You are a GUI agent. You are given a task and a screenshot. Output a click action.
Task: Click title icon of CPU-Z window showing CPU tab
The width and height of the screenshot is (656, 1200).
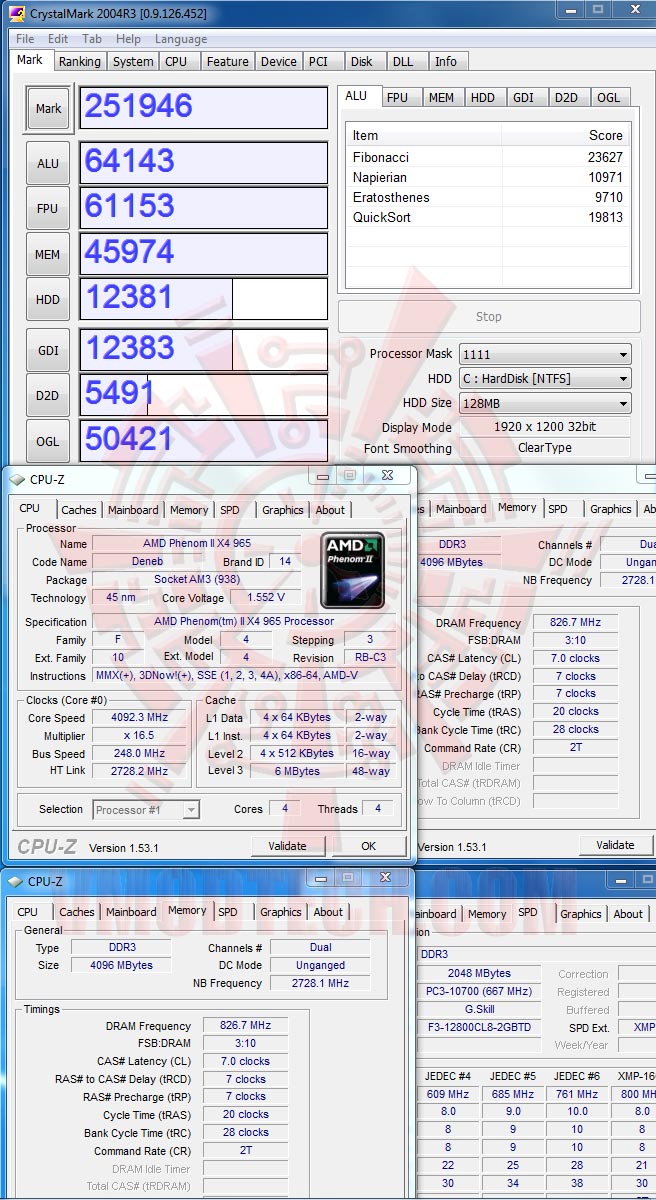(x=17, y=480)
